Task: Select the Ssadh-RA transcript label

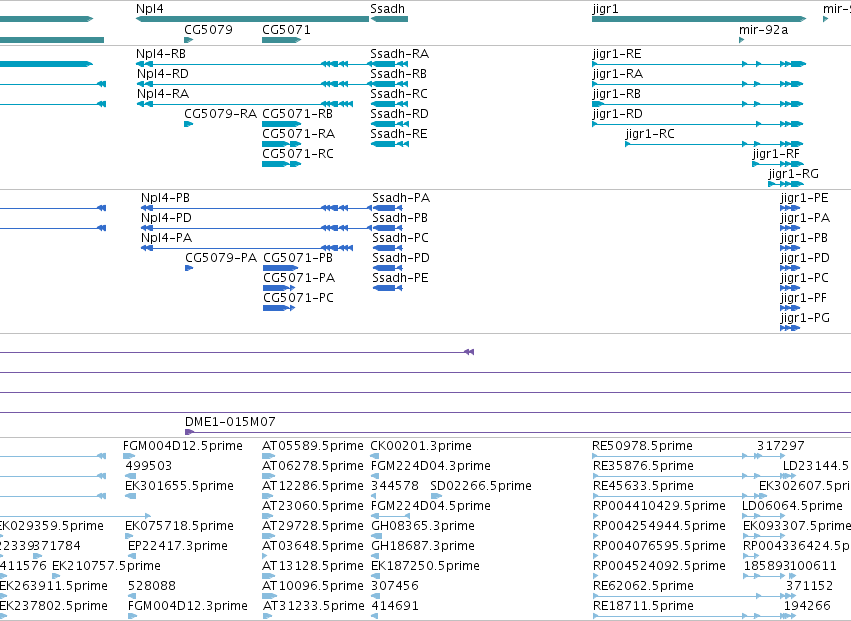Action: (399, 54)
